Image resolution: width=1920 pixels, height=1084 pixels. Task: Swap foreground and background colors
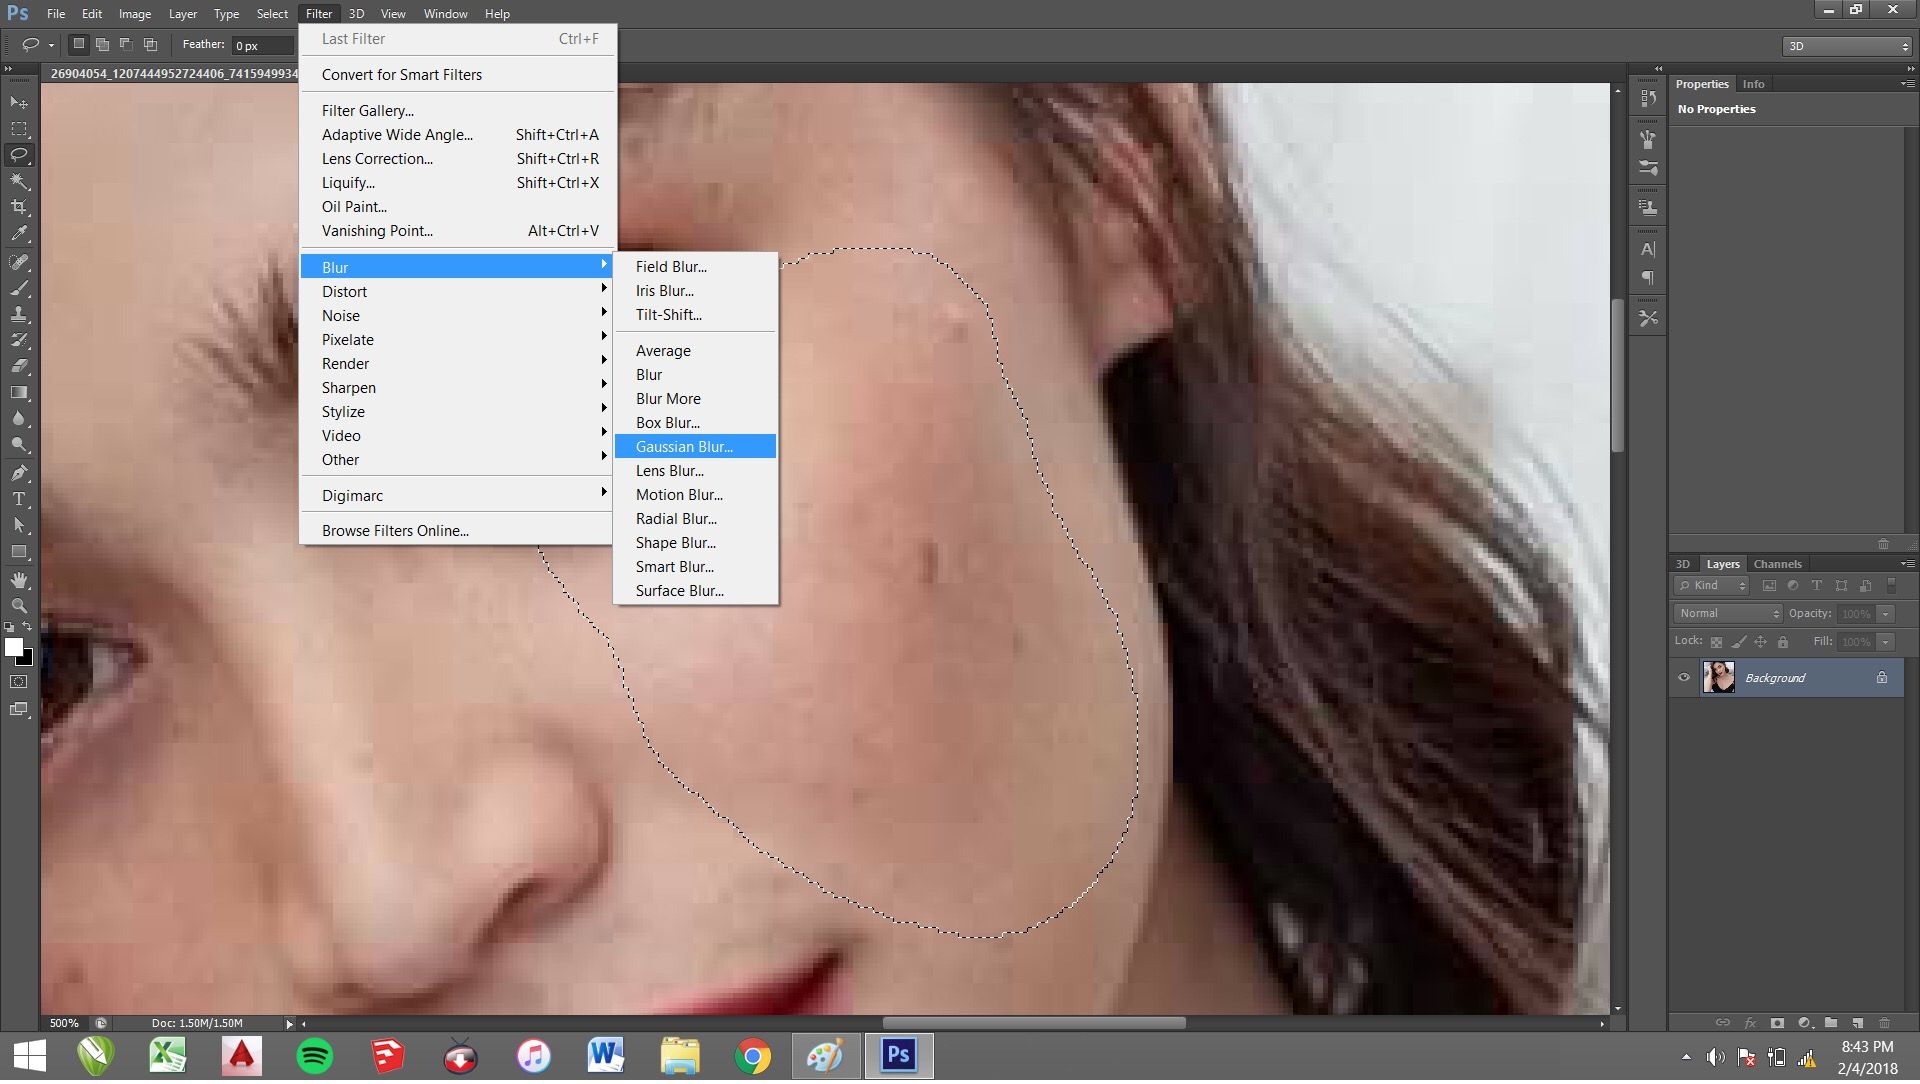27,628
